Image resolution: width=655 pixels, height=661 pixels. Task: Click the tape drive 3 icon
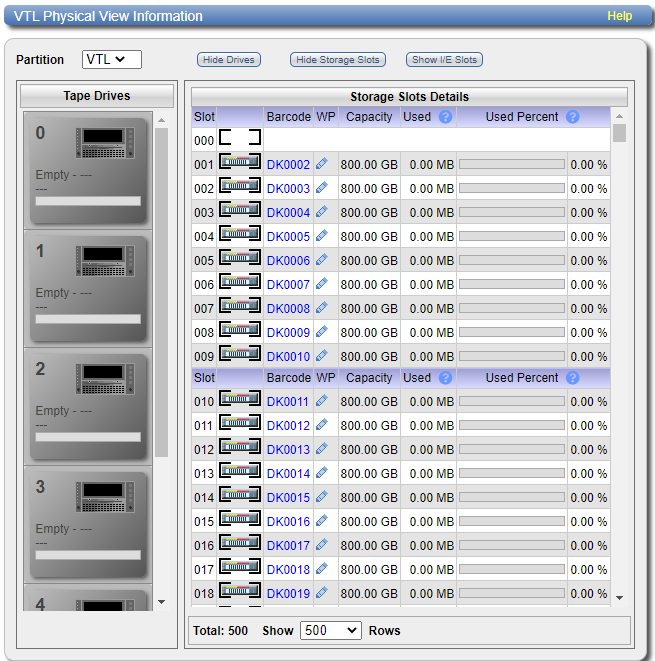click(105, 497)
